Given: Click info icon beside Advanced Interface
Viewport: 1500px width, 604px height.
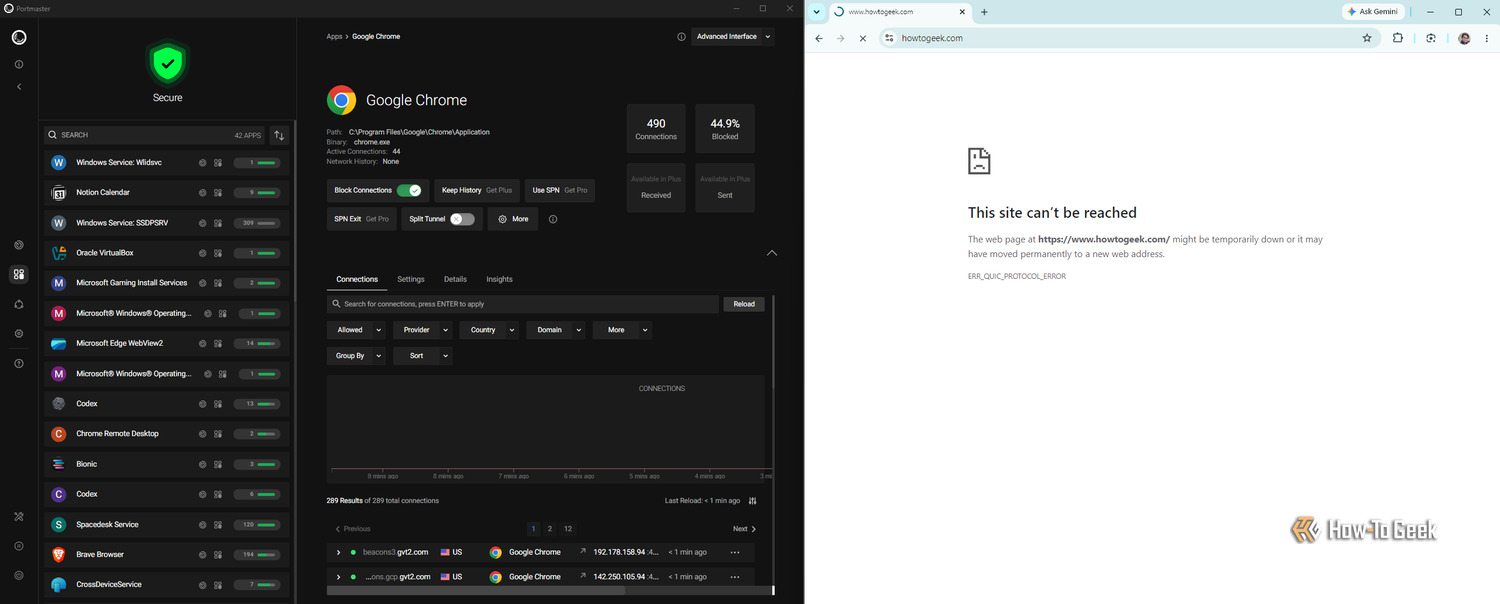Looking at the screenshot, I should point(681,37).
